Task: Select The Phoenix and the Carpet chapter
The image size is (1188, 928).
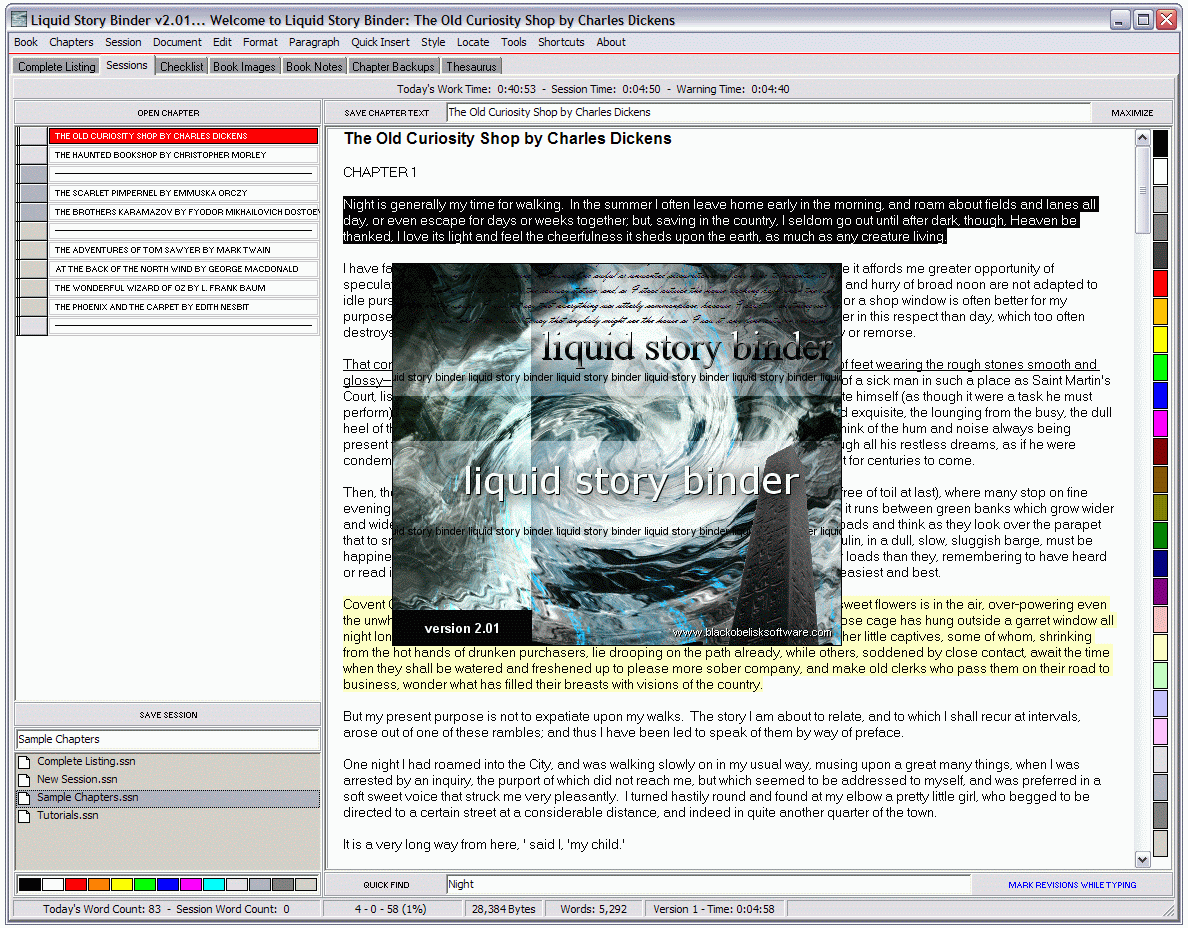Action: (x=183, y=307)
